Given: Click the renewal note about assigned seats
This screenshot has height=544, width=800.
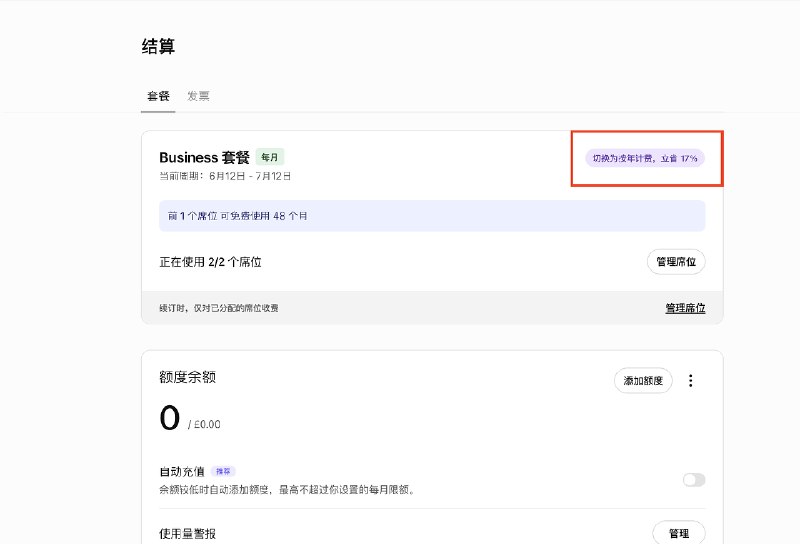Looking at the screenshot, I should (x=219, y=308).
